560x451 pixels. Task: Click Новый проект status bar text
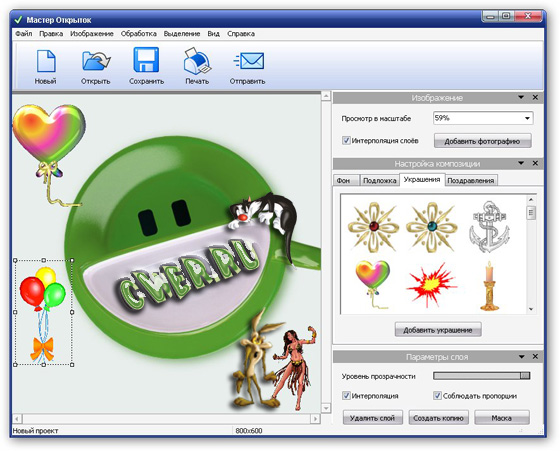coord(35,431)
